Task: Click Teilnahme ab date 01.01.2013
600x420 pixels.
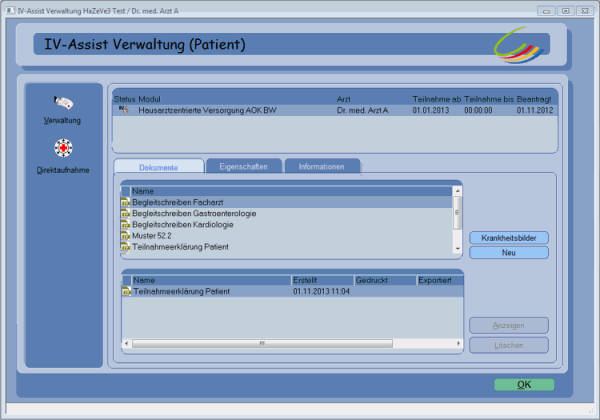Action: click(x=430, y=110)
